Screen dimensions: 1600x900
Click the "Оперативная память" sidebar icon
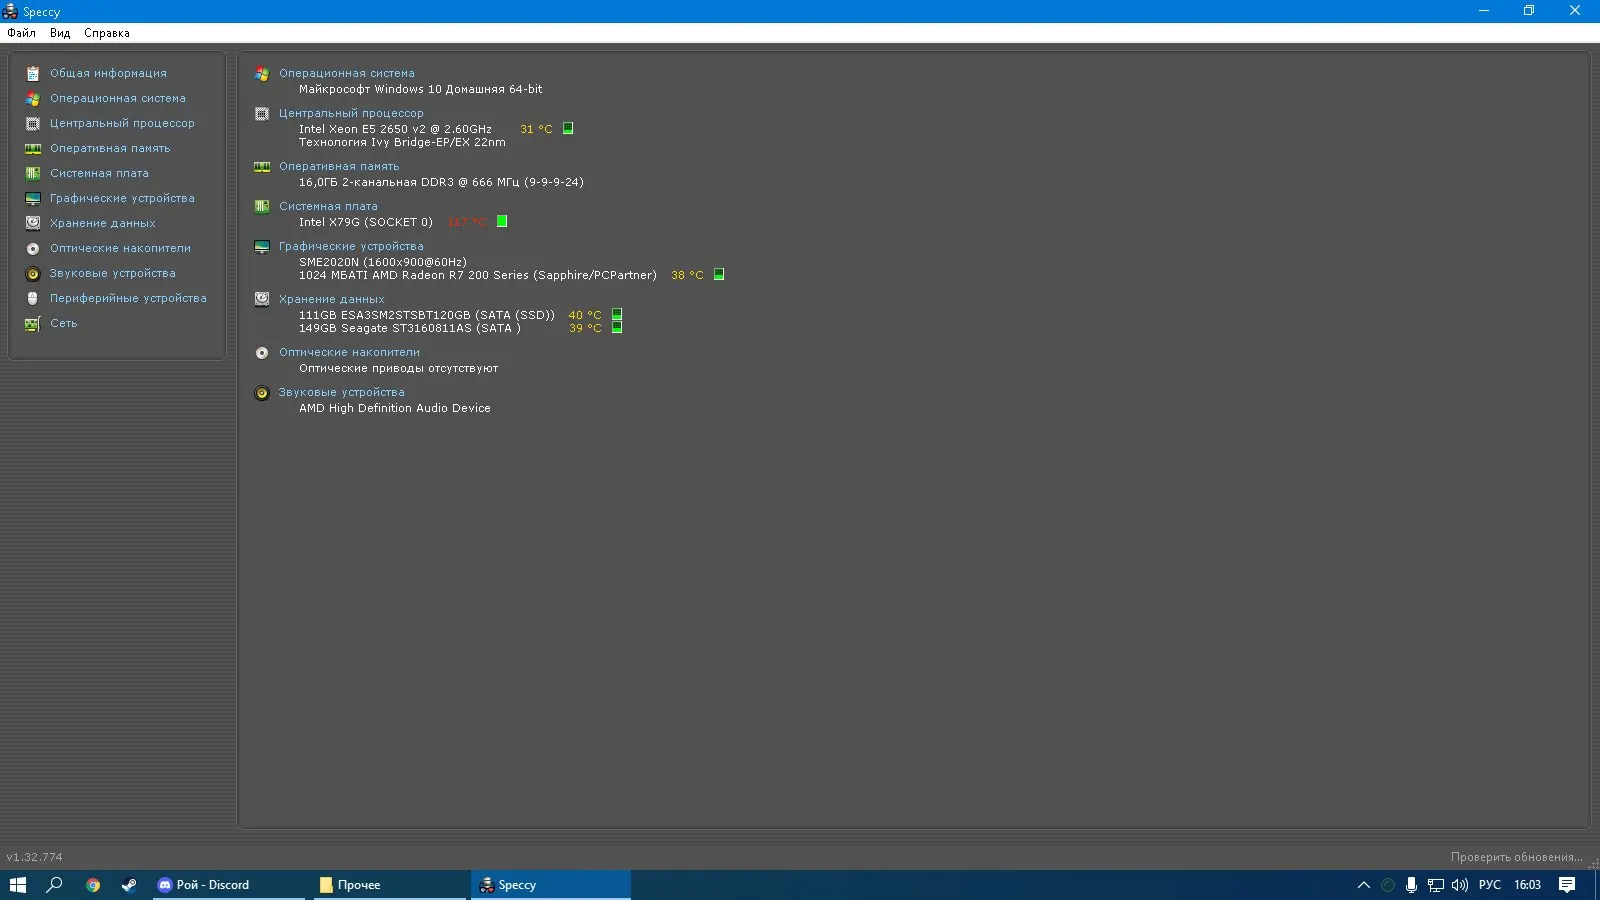(x=33, y=148)
